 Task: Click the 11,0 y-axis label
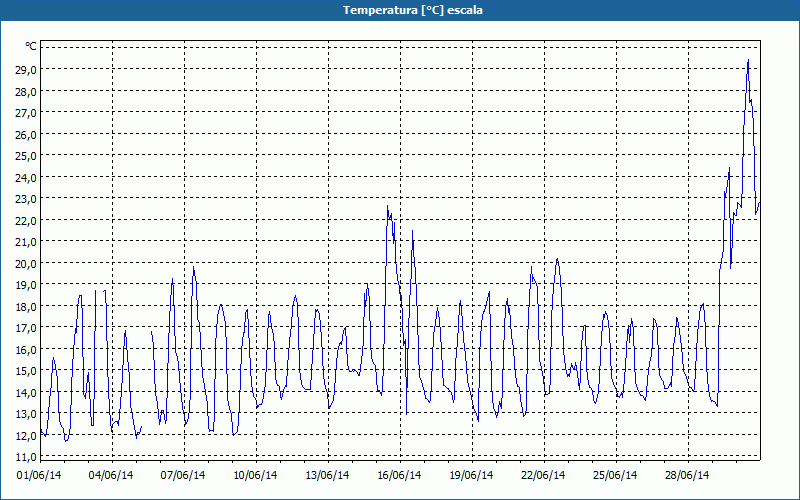26,457
